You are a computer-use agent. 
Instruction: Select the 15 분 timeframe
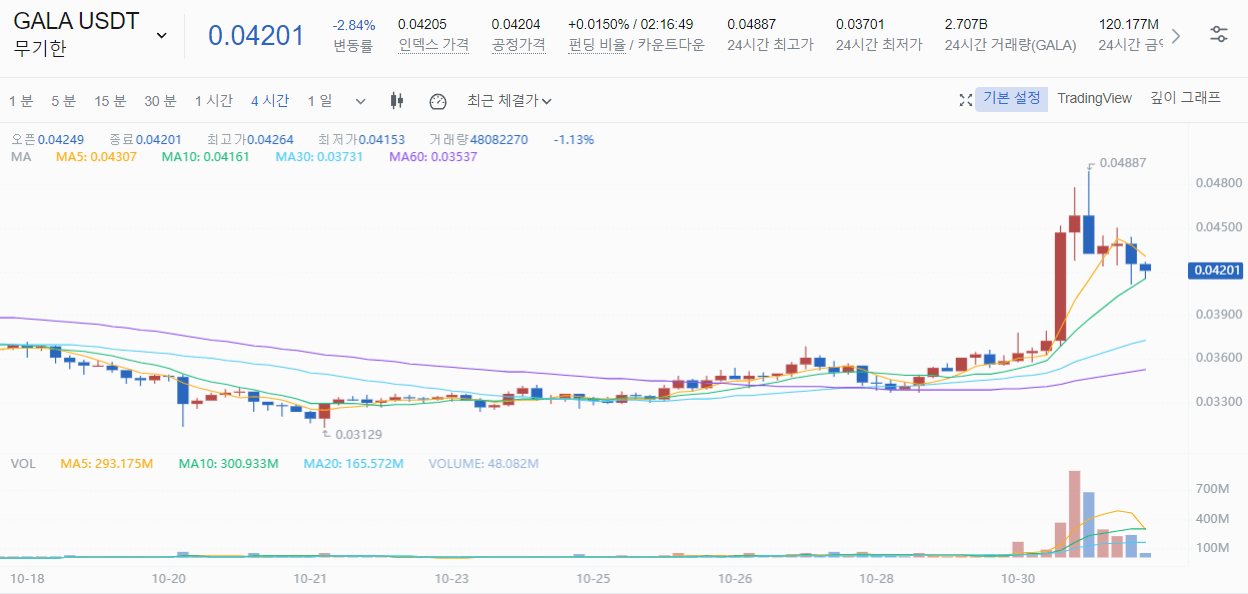110,100
